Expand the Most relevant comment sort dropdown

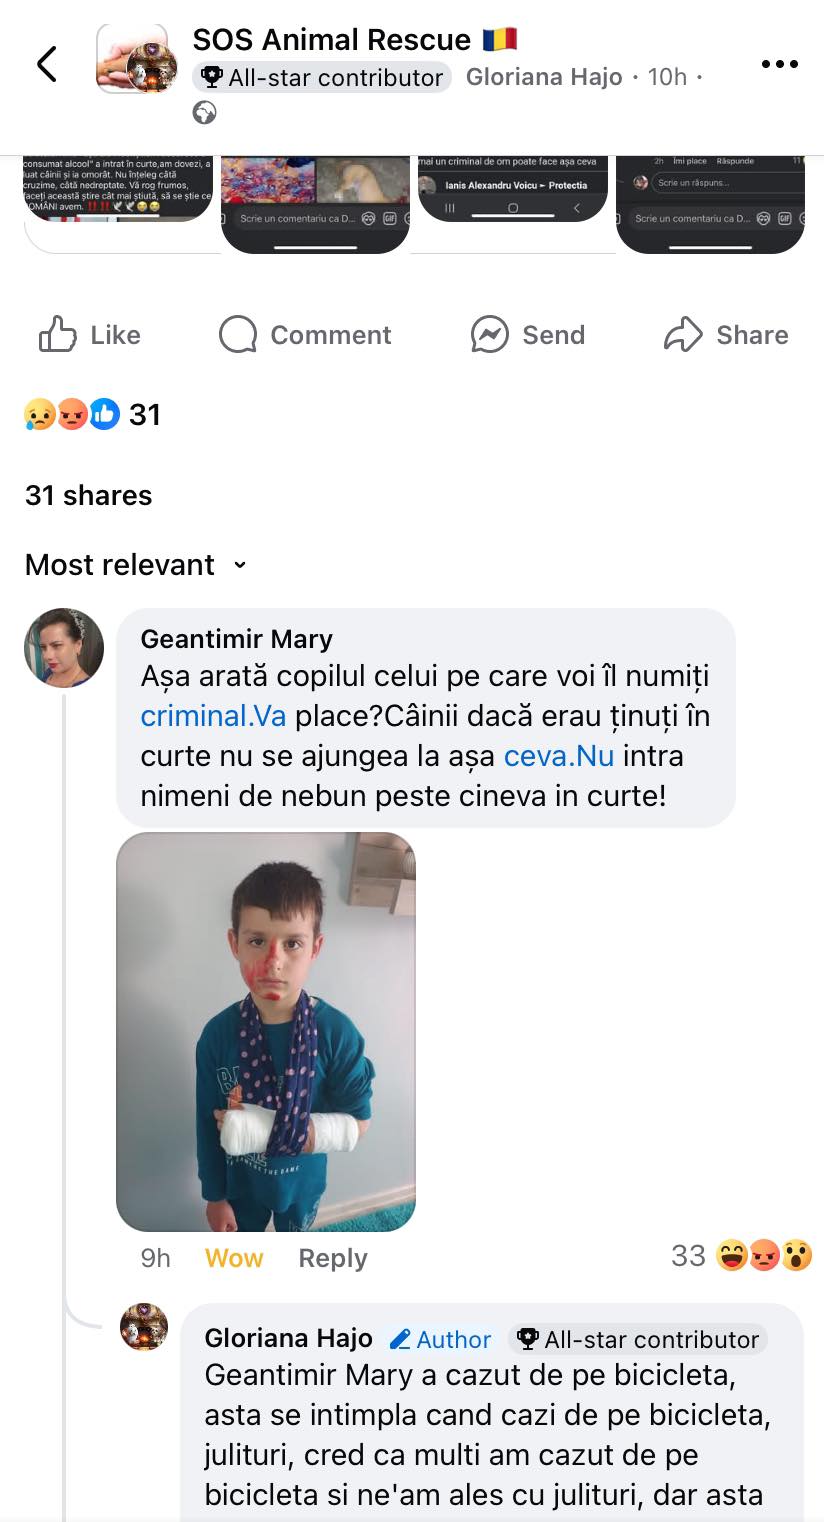tap(135, 565)
